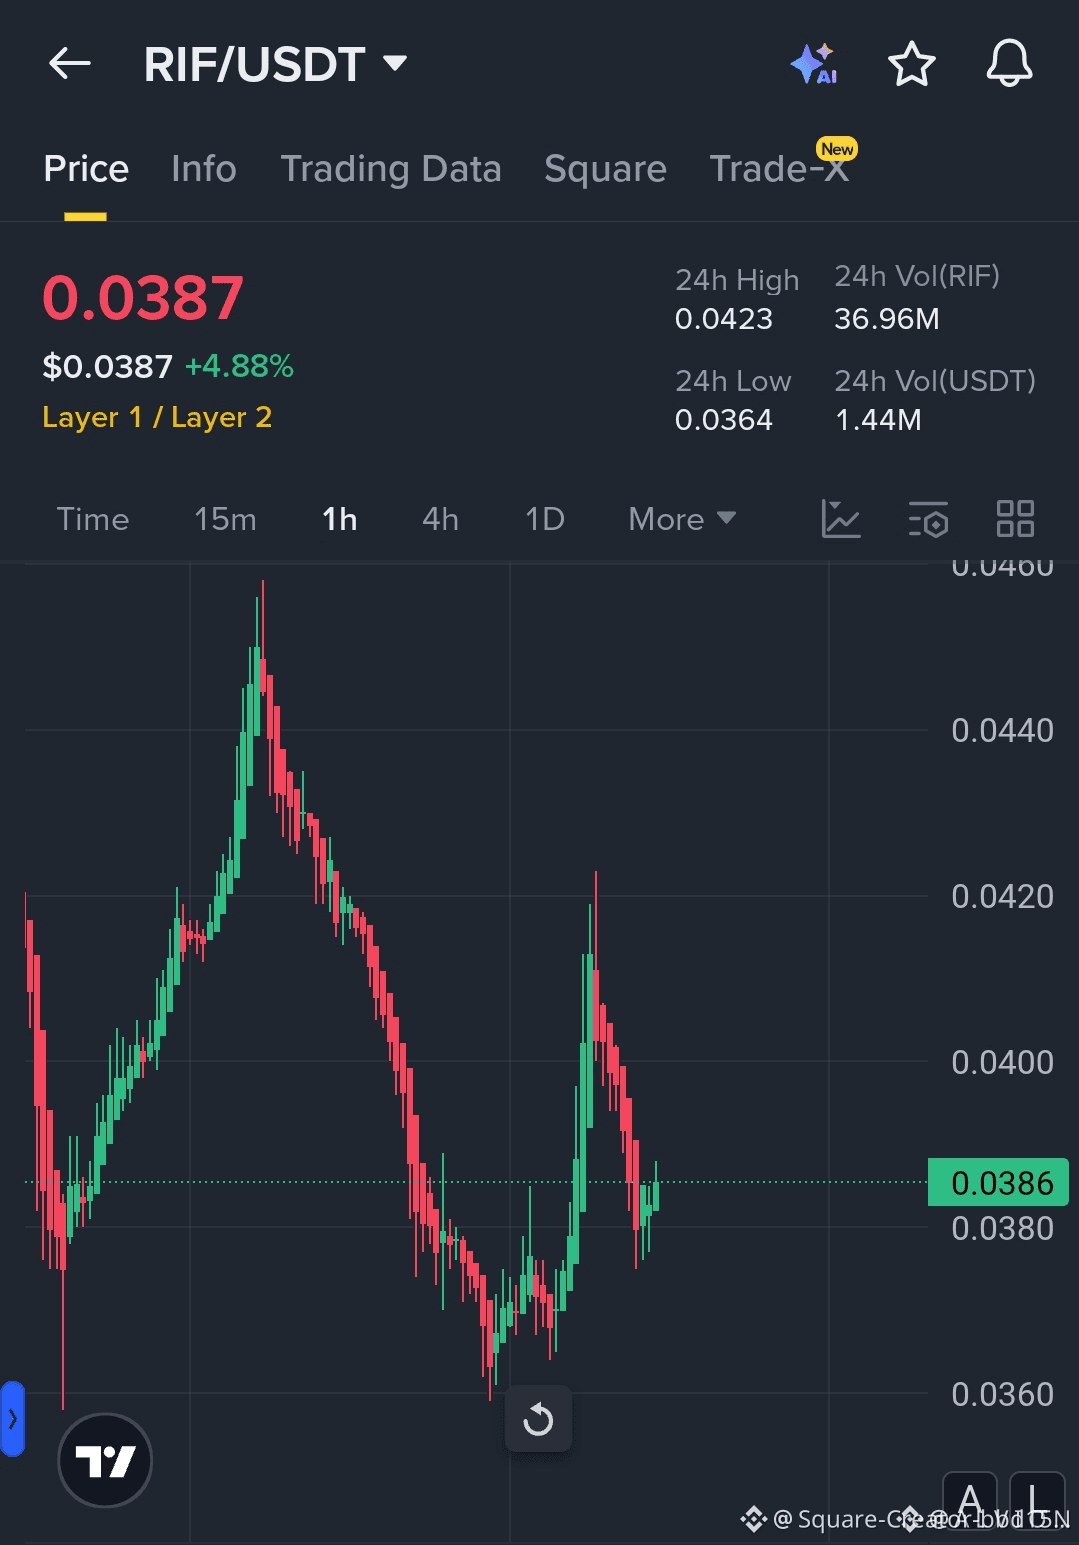This screenshot has height=1545, width=1079.
Task: Expand the More intervals dropdown
Action: click(x=682, y=519)
